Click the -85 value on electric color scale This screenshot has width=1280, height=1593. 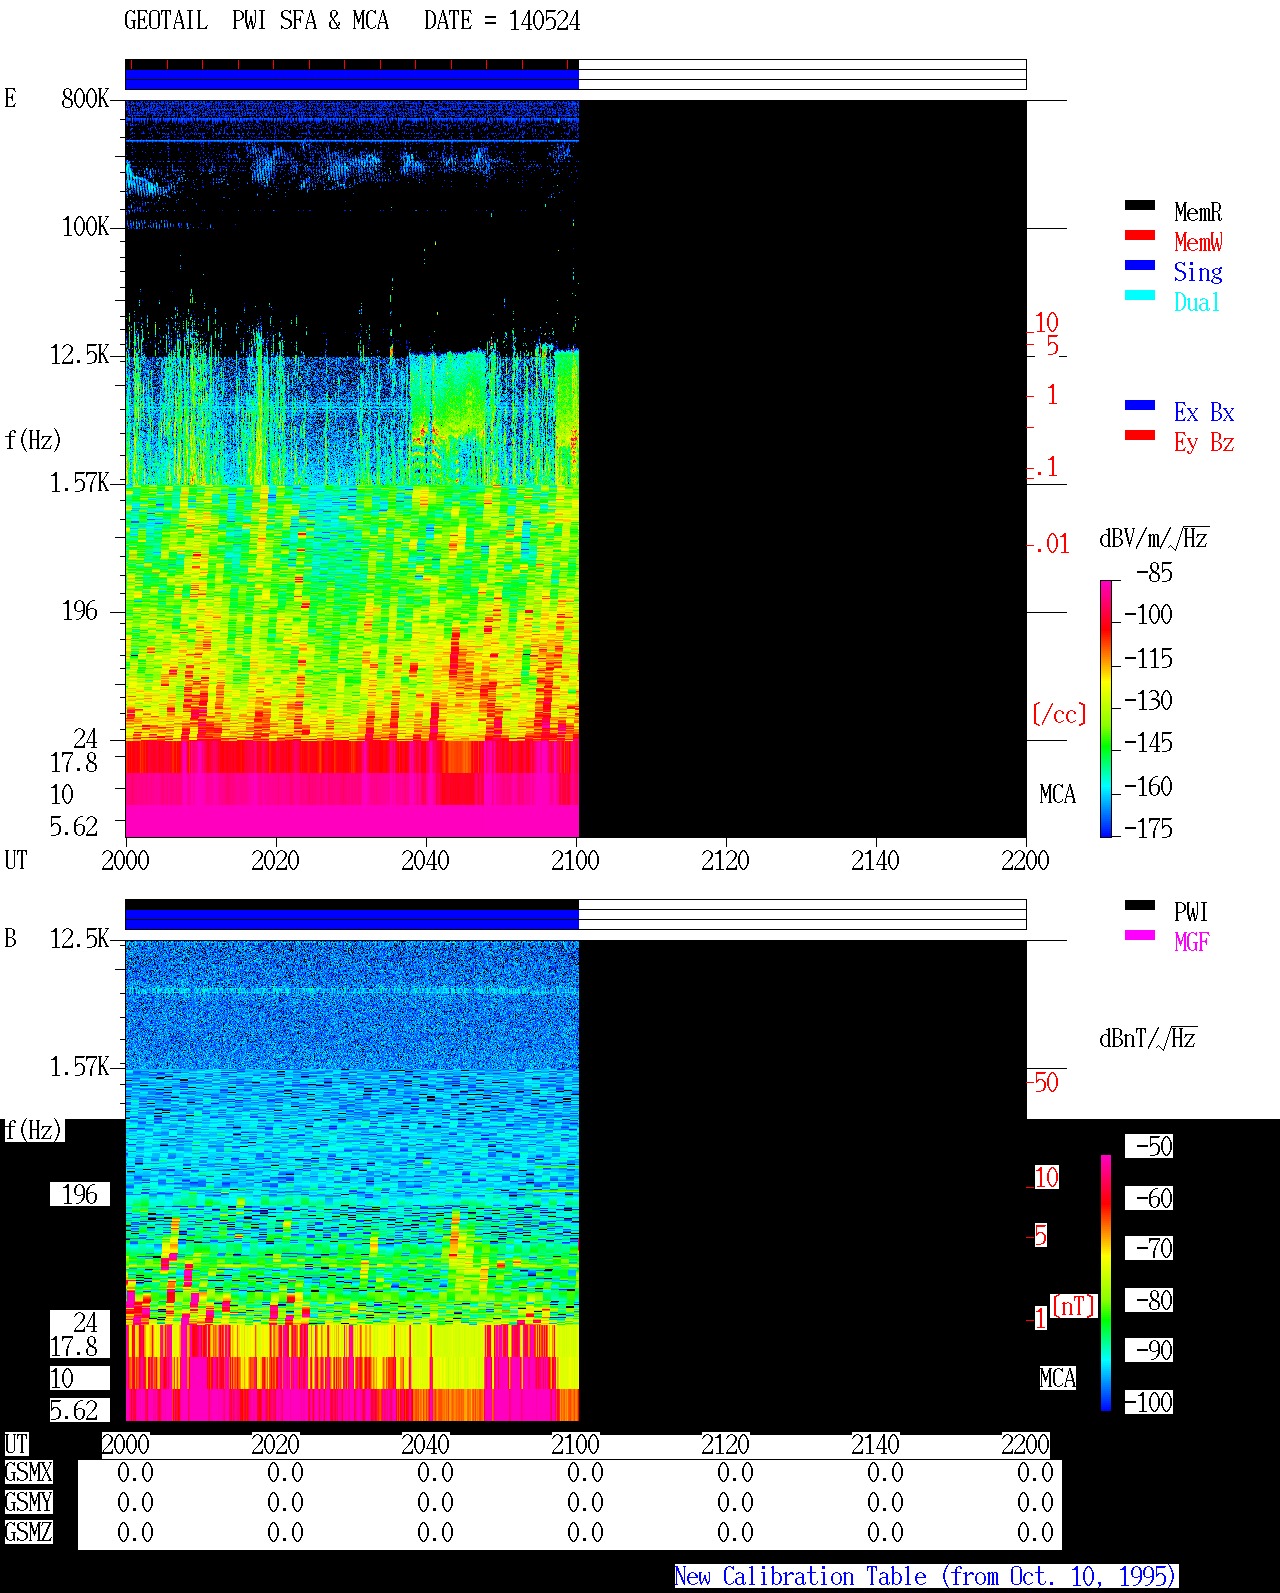coord(1154,573)
